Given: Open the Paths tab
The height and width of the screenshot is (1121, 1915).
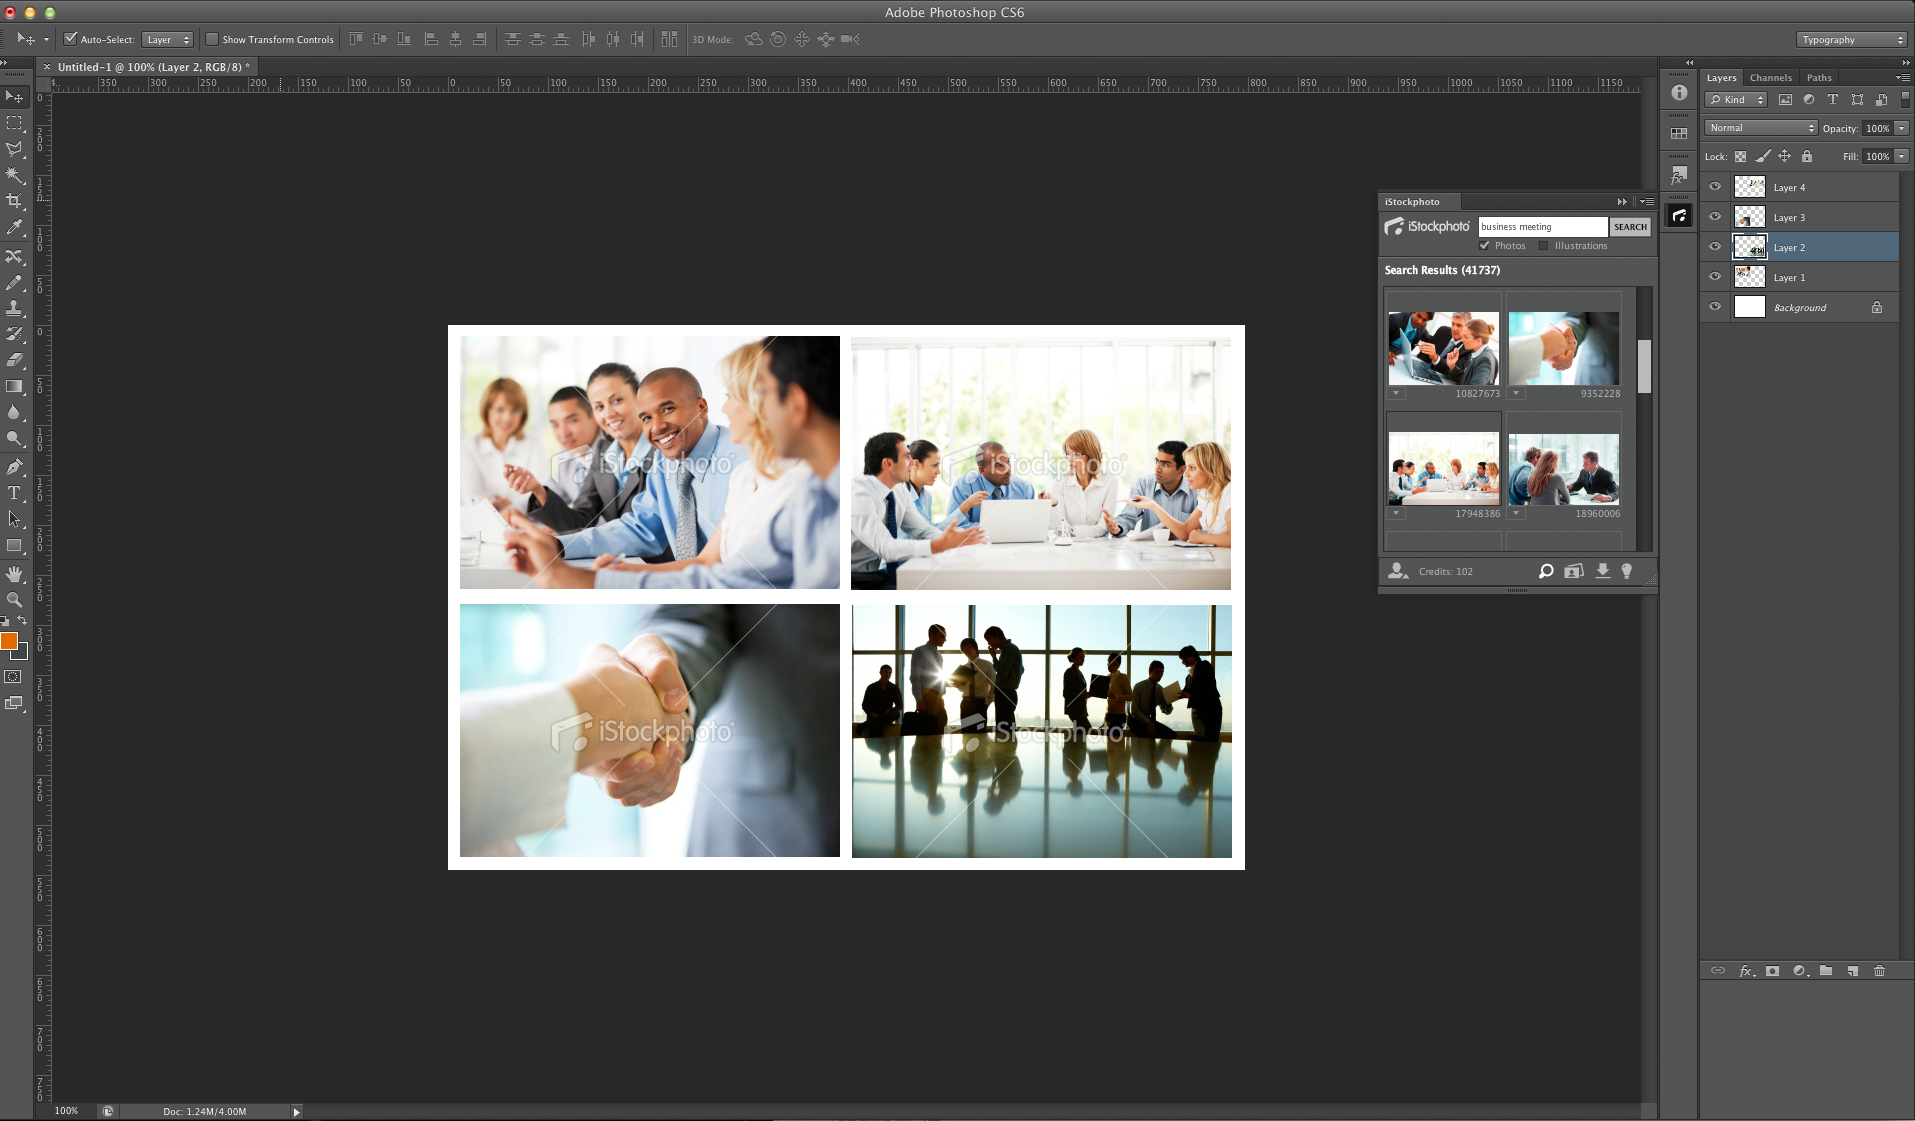Looking at the screenshot, I should (1818, 77).
